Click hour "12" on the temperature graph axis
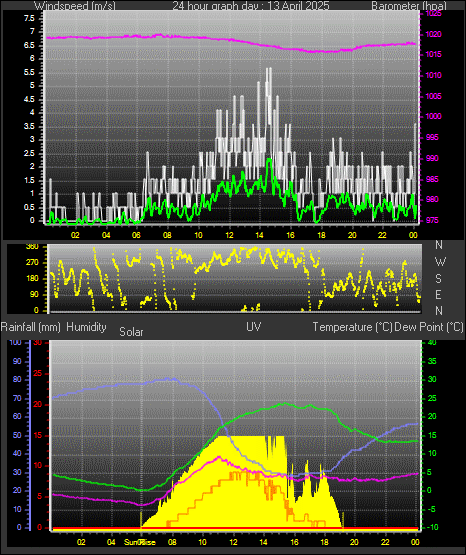466x555 pixels. point(234,542)
